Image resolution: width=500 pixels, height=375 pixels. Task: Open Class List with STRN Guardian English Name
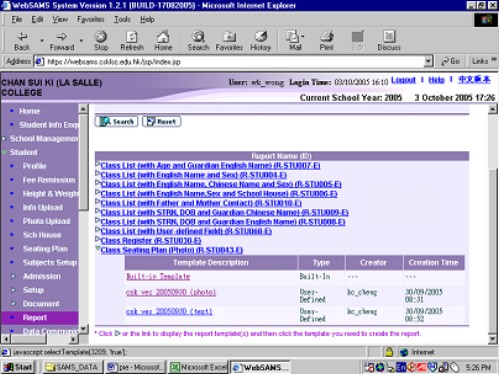[223, 222]
